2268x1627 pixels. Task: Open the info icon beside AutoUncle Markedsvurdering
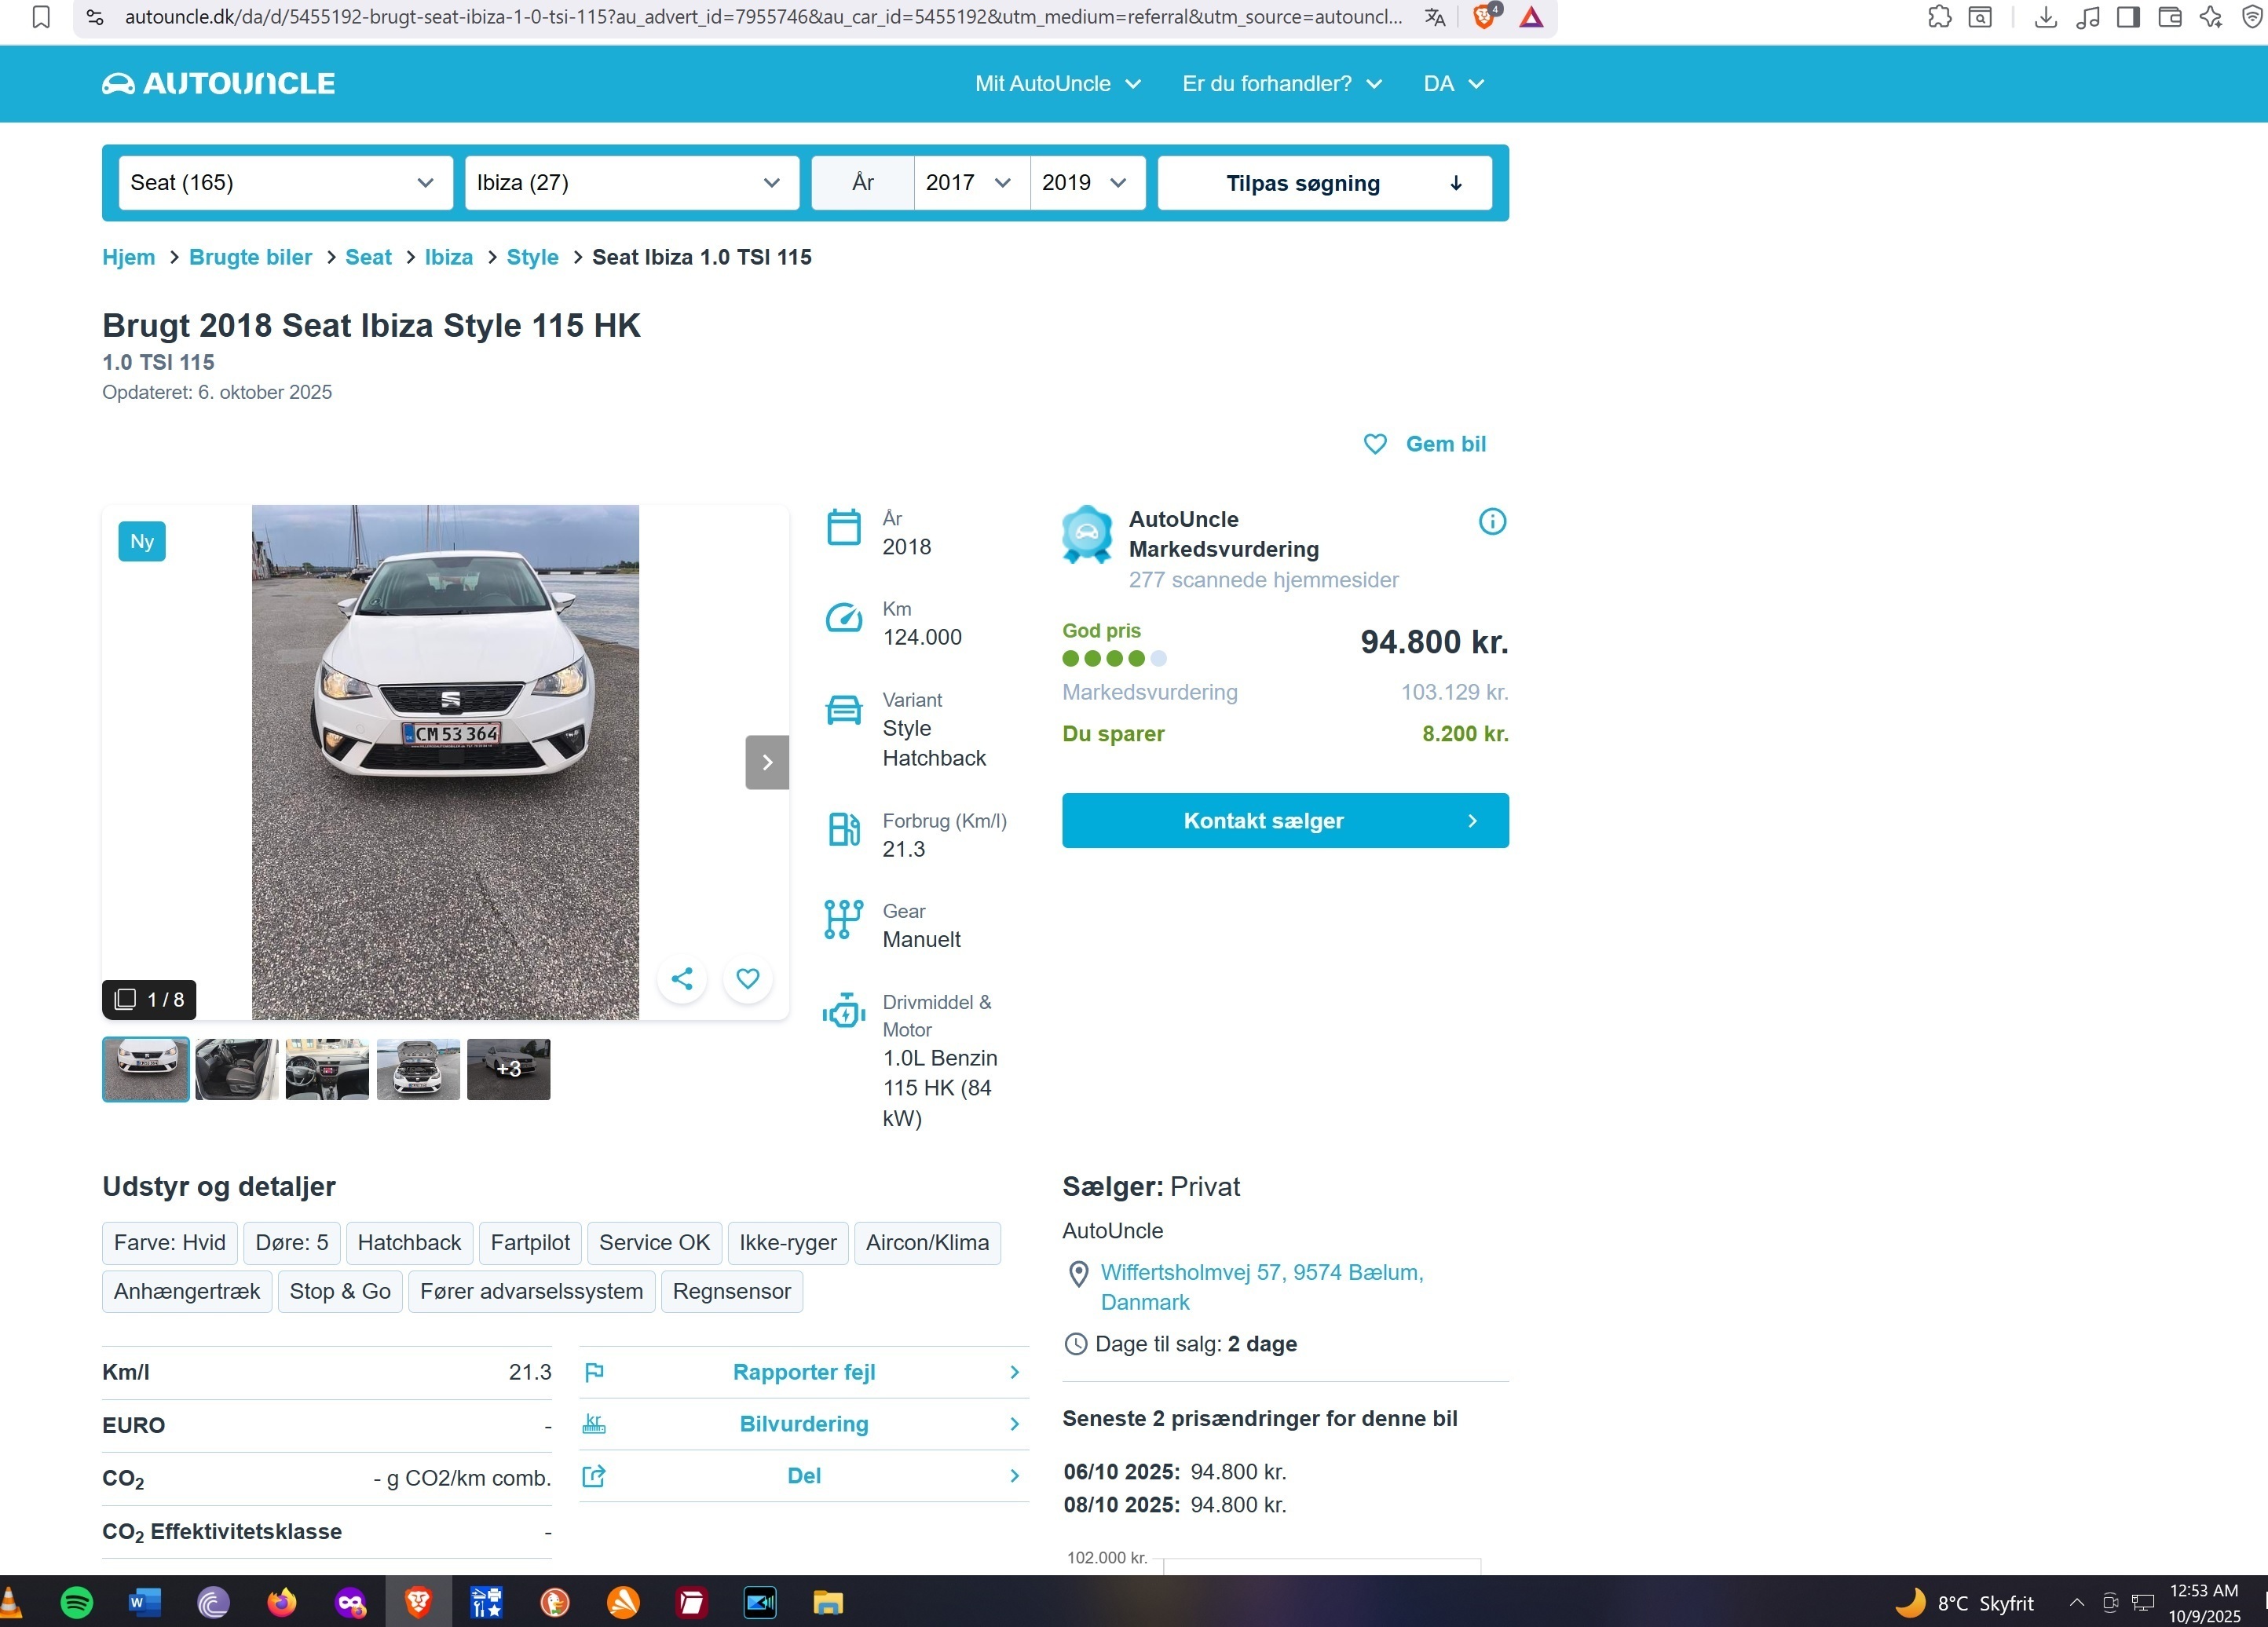click(x=1492, y=521)
